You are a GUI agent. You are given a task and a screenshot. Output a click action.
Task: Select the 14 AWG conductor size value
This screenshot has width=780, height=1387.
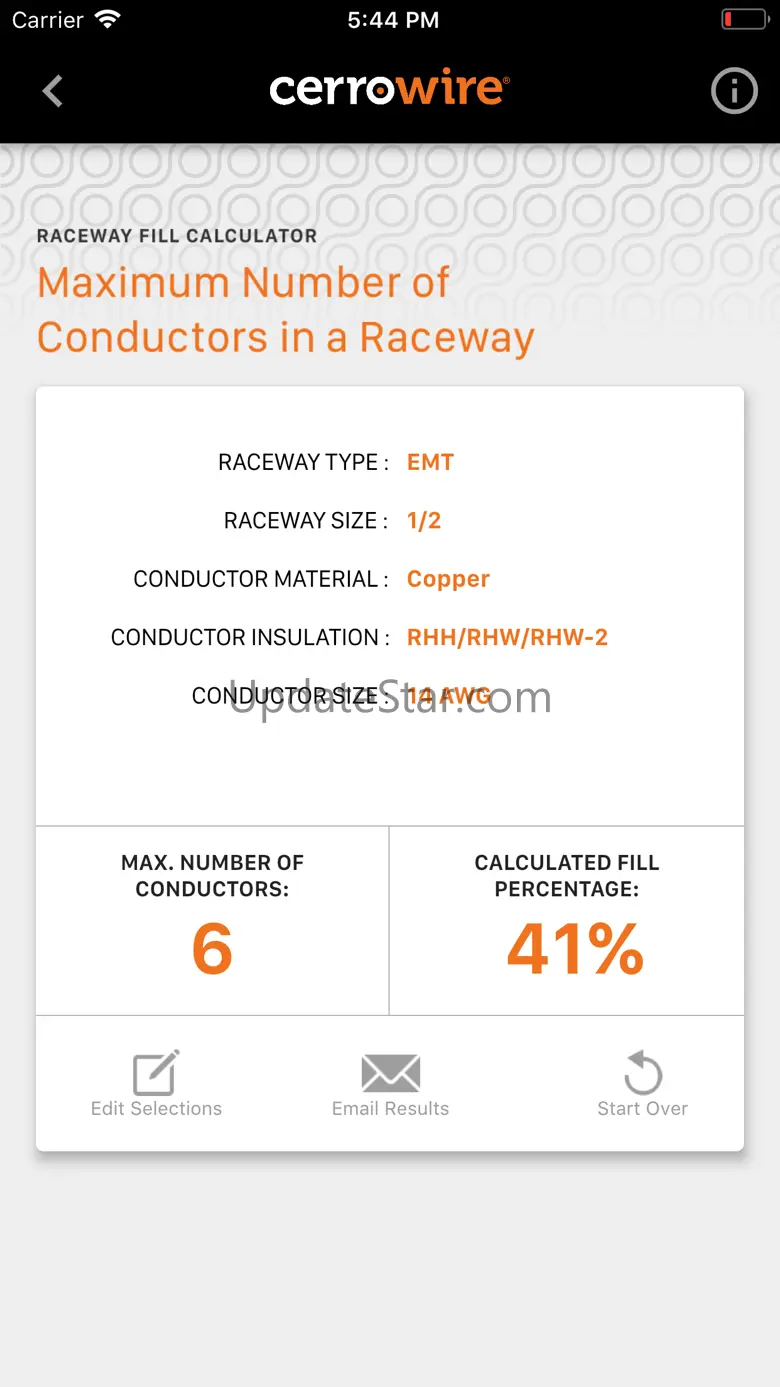[x=449, y=695]
